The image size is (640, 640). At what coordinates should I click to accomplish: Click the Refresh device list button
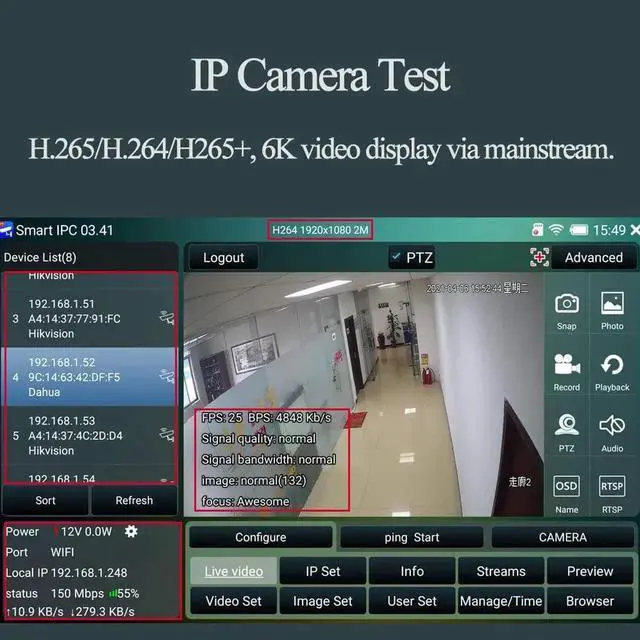[x=134, y=500]
